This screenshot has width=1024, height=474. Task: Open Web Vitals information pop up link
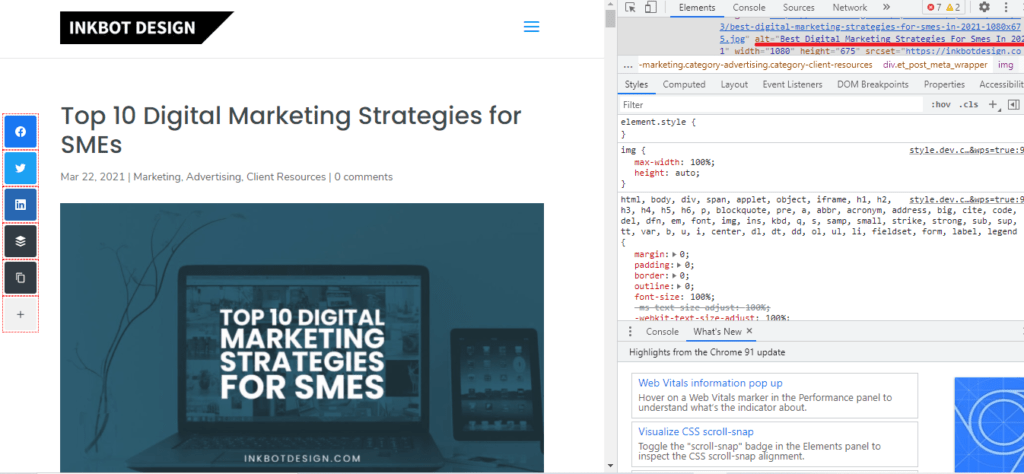click(x=710, y=383)
